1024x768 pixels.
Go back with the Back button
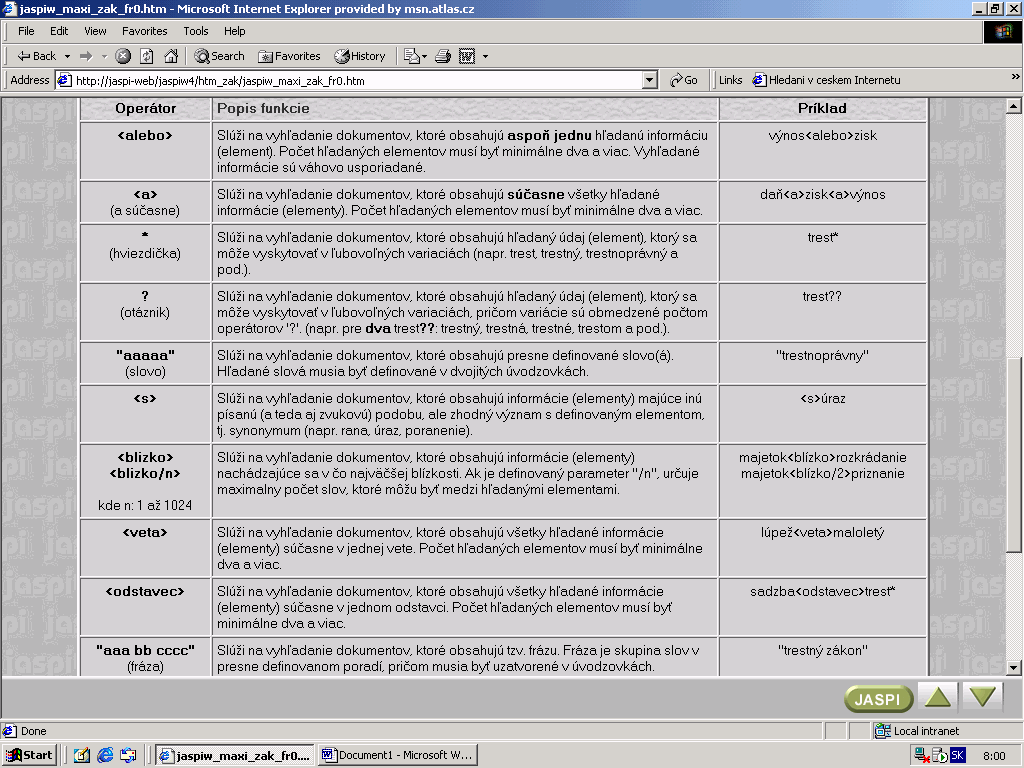pos(37,56)
